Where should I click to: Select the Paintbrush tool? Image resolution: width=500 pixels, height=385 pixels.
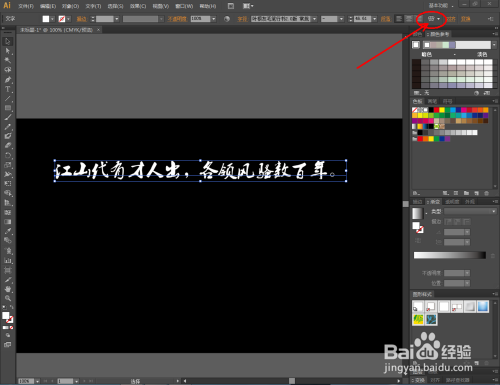tap(8, 117)
